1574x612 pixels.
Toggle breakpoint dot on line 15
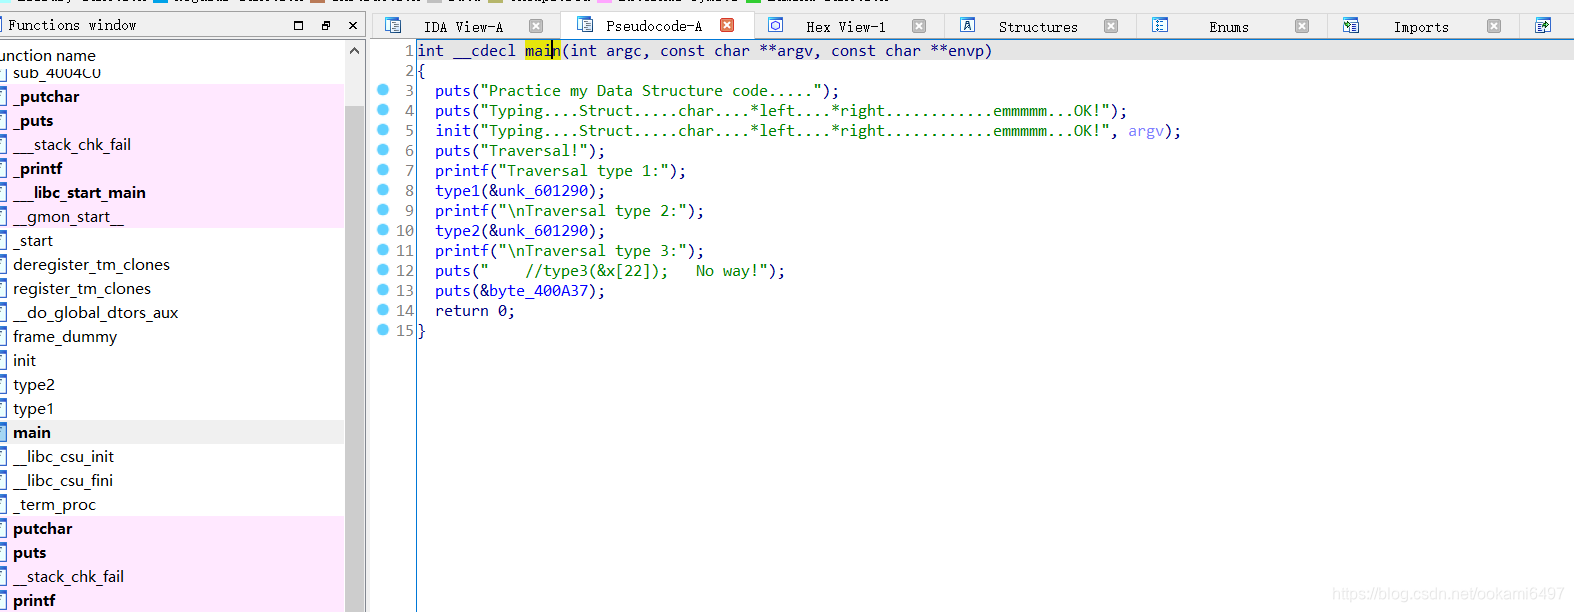[383, 330]
